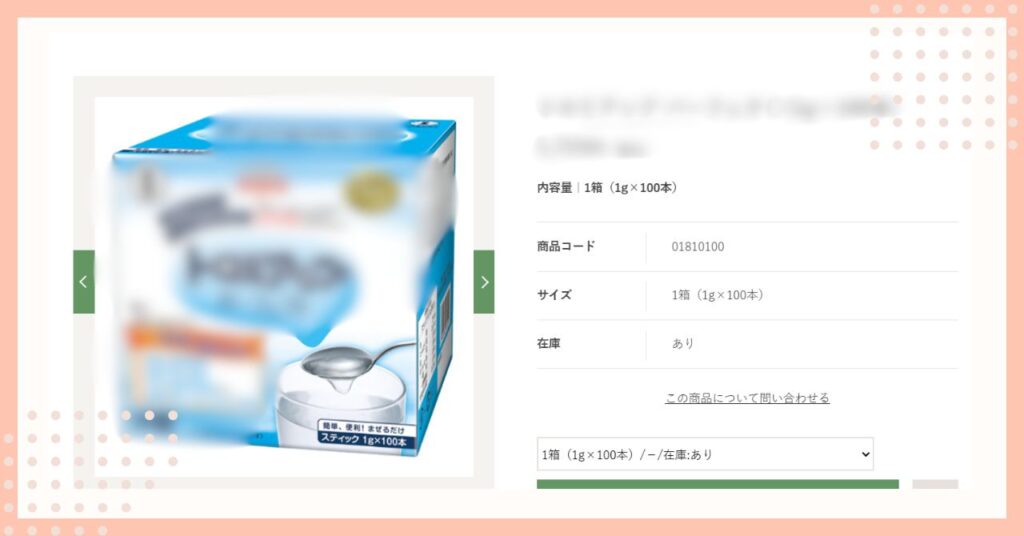1024x536 pixels.
Task: Click the green button below the variant selector
Action: pyautogui.click(x=718, y=484)
